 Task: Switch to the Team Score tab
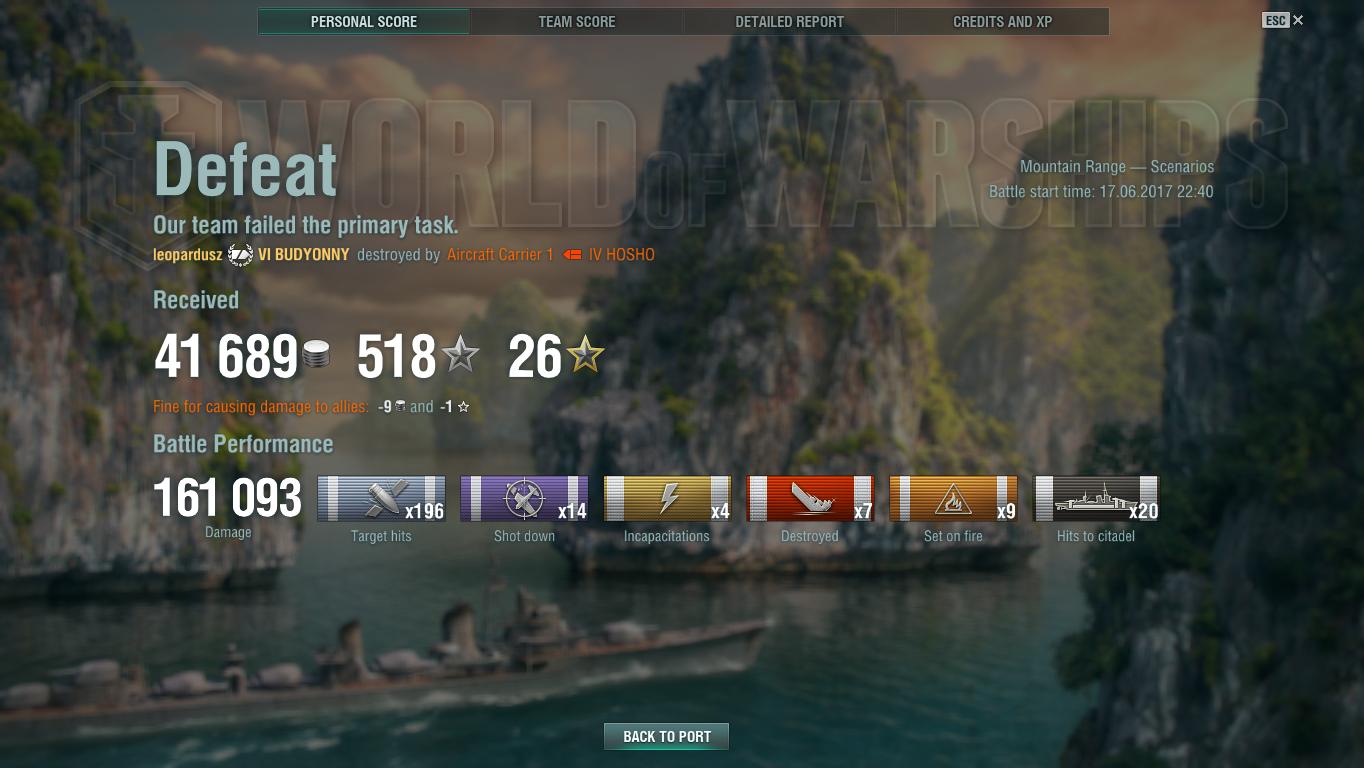coord(577,21)
